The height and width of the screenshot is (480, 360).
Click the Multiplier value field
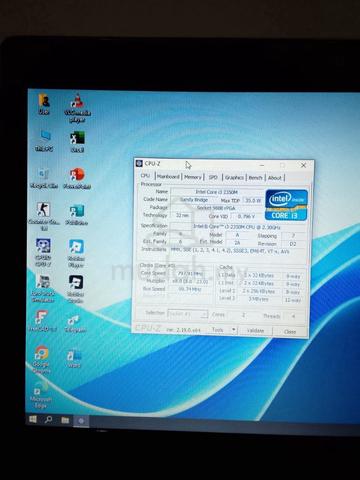point(190,281)
